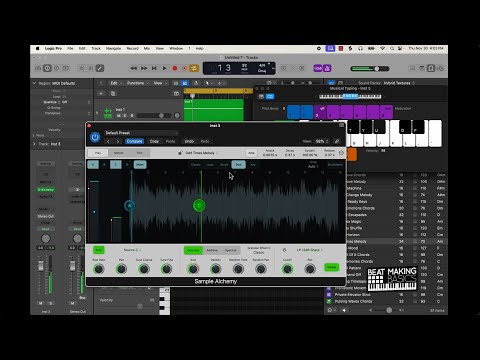Open Quick Help icon in control bar
The height and width of the screenshot is (360, 480).
(x=56, y=68)
